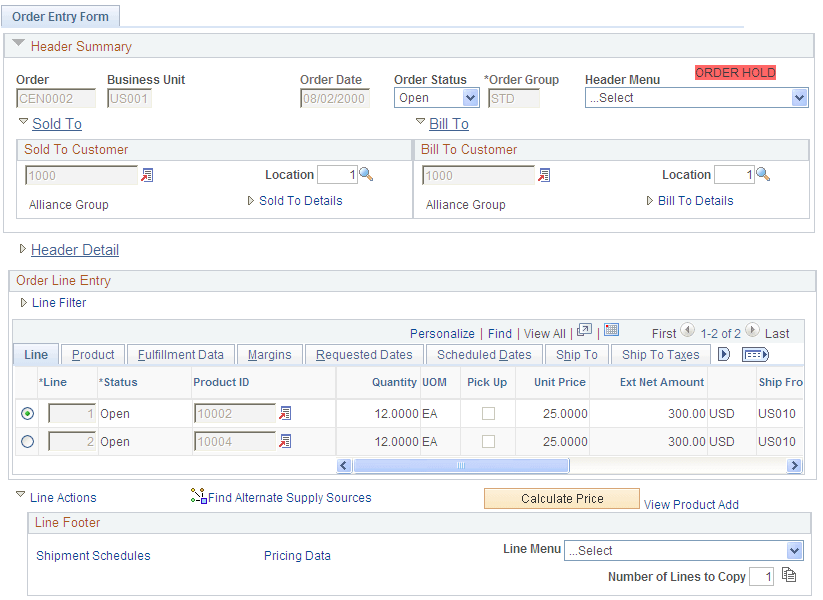Click horizontal scrollbar thumb in grid
Screen dimensions: 823x600
coord(461,466)
